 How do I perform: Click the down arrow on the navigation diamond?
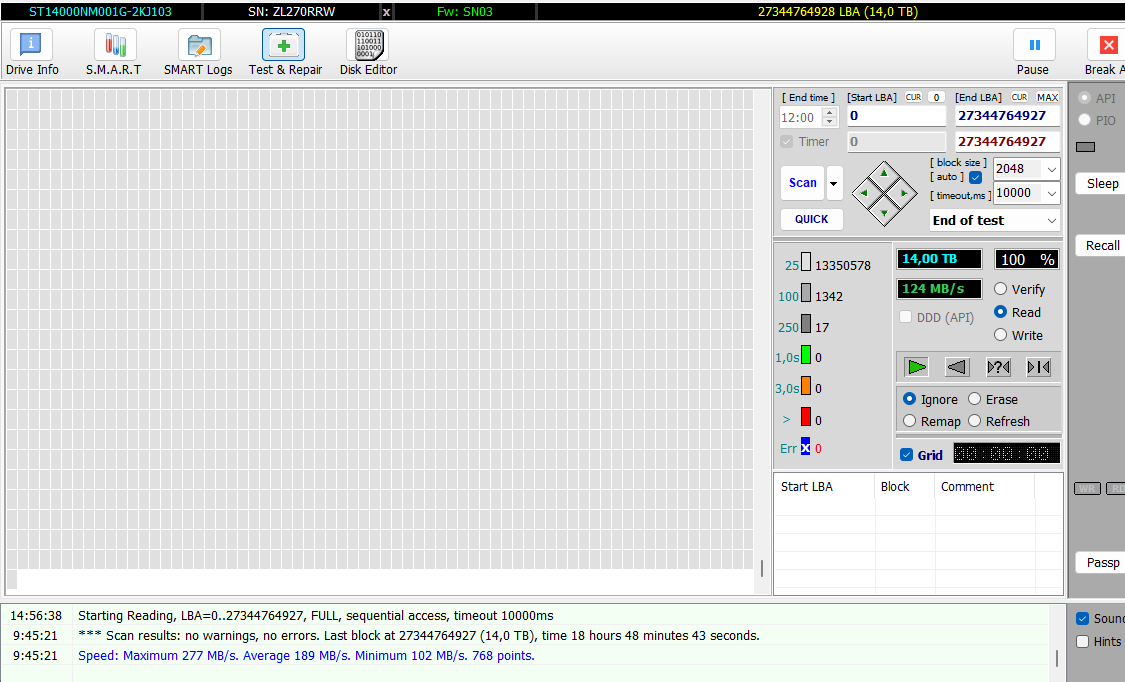[884, 213]
